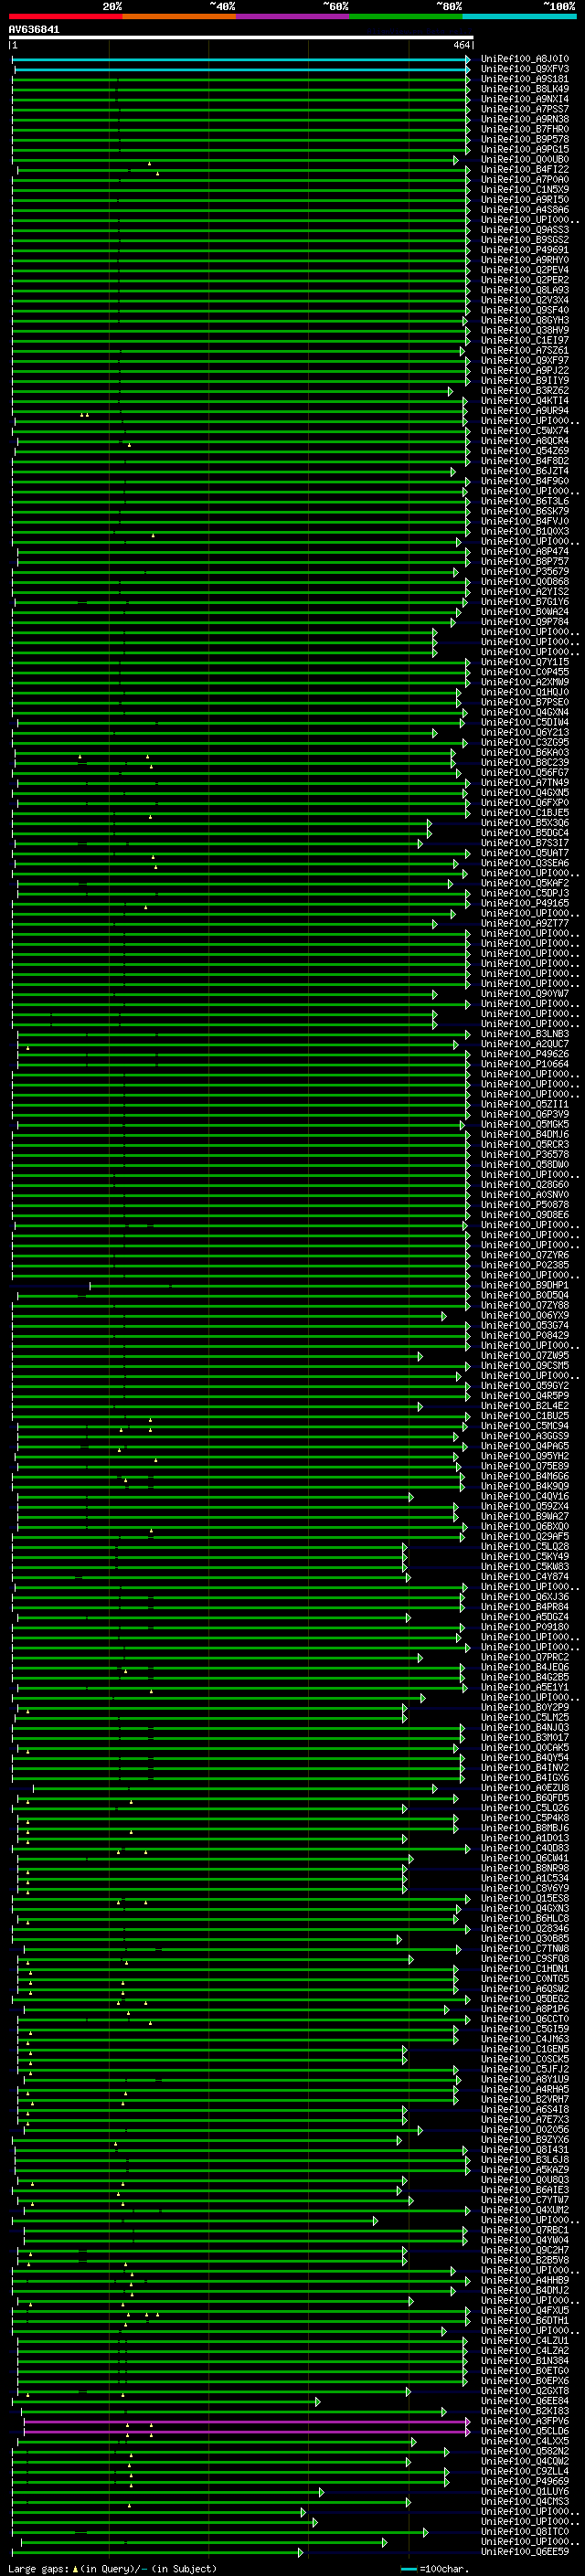Screen dimensions: 585x2576
Task: Open the UniRef100_C1EI97 label
Action: pyautogui.click(x=525, y=340)
